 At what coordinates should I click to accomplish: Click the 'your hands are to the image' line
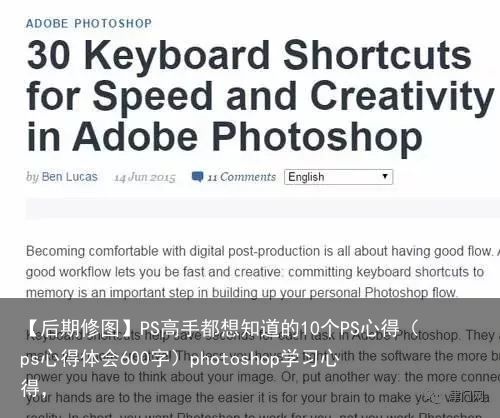[258, 398]
